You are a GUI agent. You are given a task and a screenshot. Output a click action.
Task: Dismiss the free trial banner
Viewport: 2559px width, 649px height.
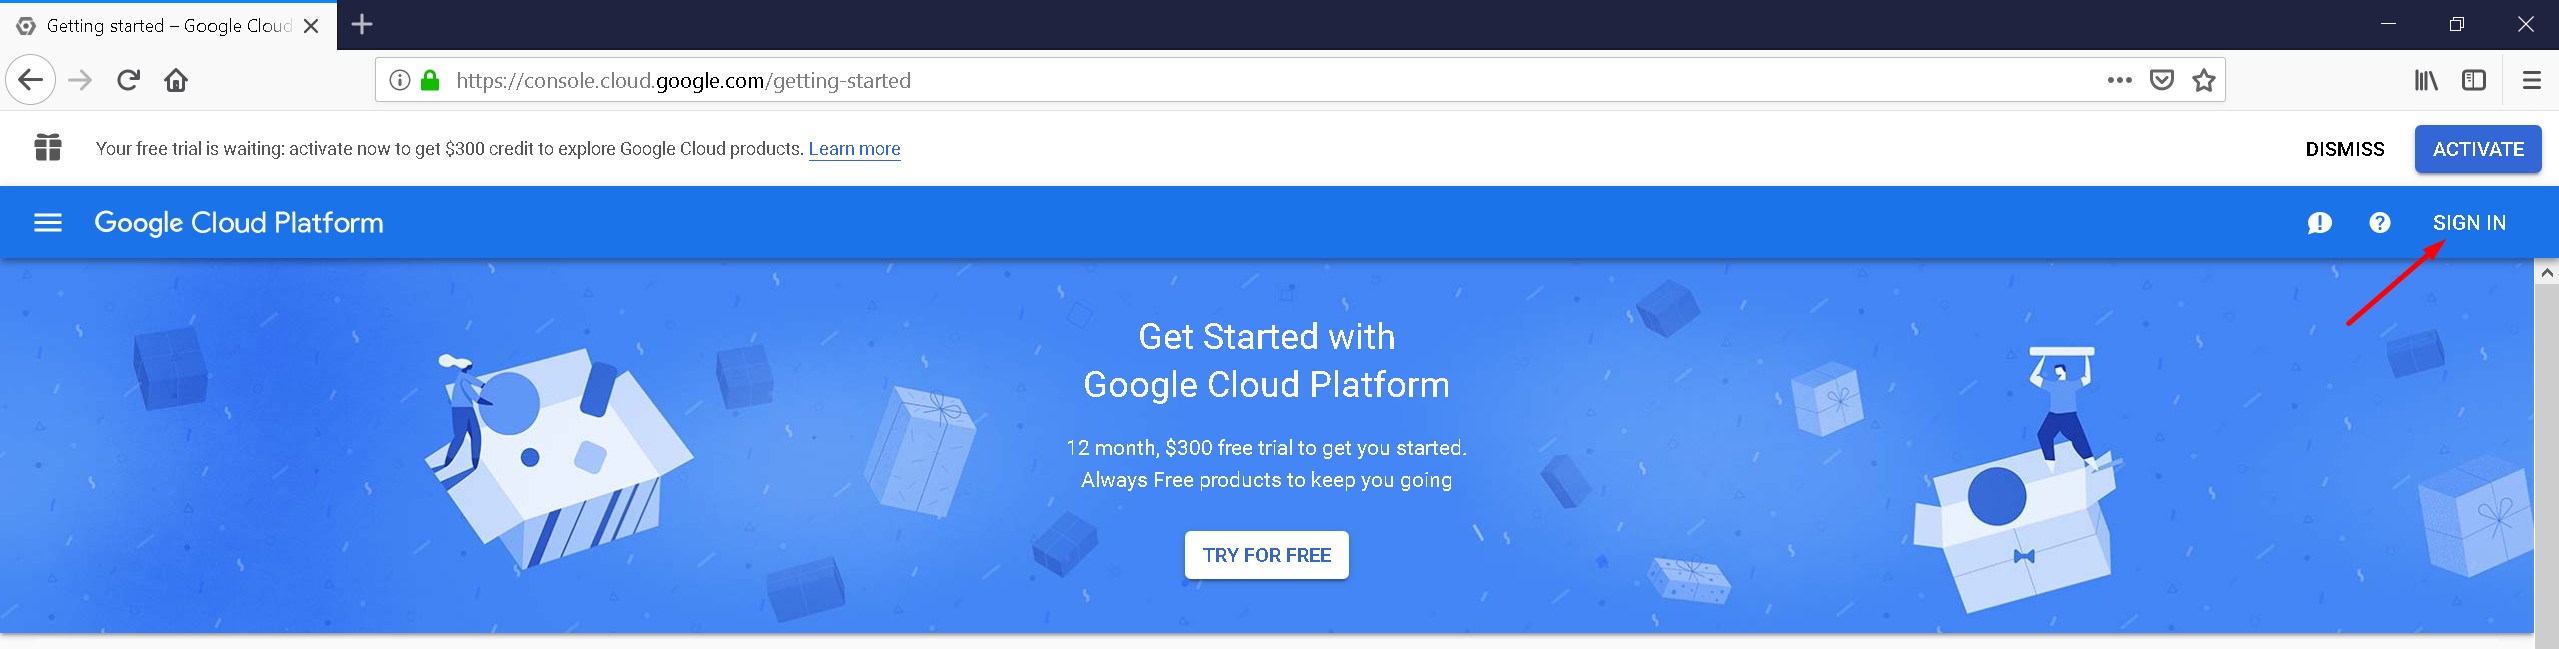(2344, 149)
